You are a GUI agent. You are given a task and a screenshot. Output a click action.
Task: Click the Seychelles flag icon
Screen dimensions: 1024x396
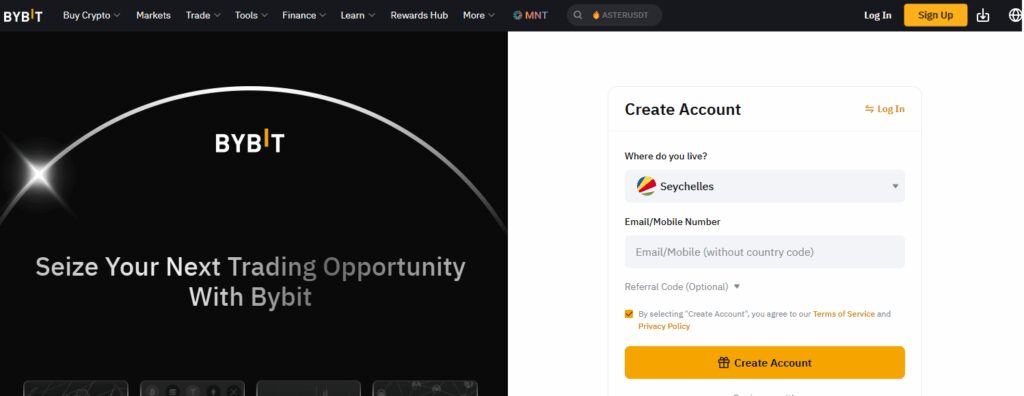(647, 186)
